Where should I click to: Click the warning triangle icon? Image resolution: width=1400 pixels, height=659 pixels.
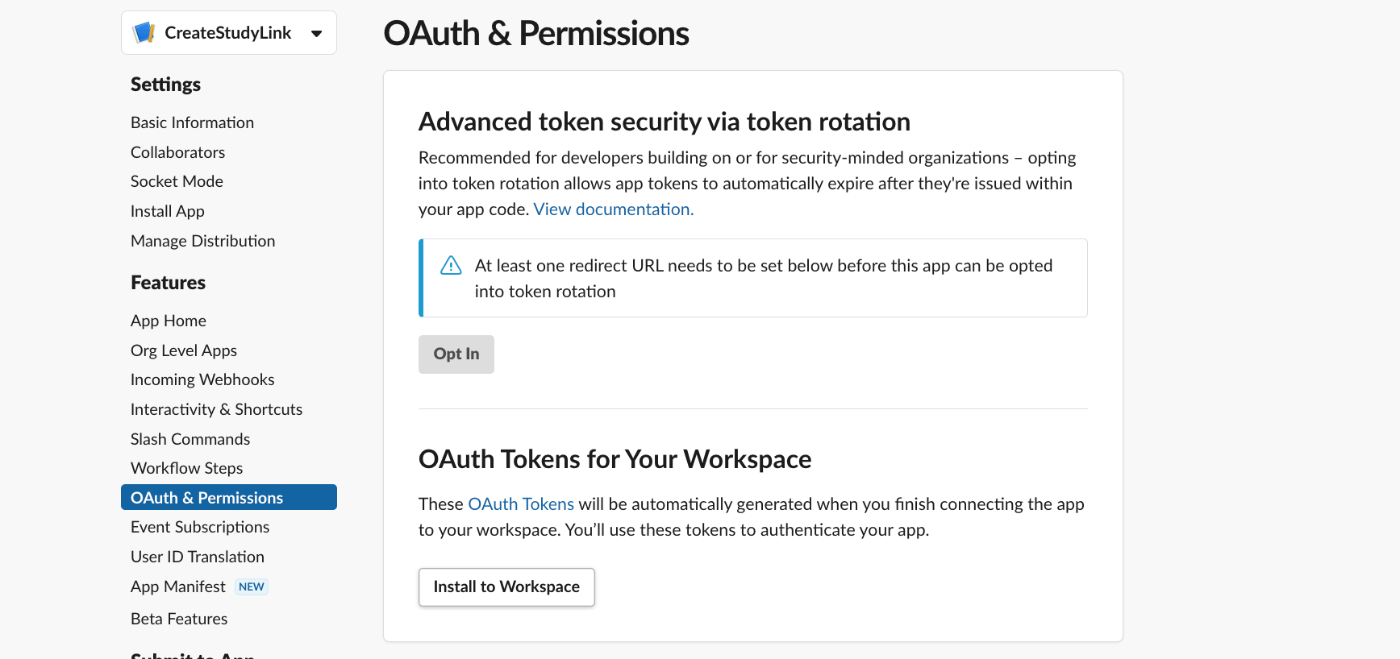[x=451, y=266]
